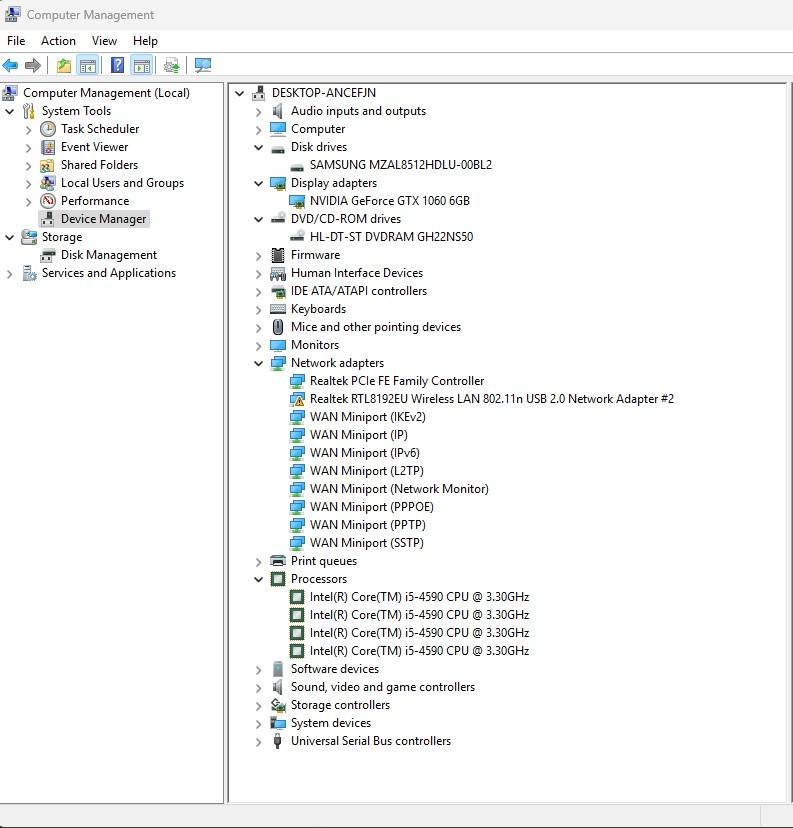
Task: Collapse the Processors category
Action: pyautogui.click(x=258, y=579)
